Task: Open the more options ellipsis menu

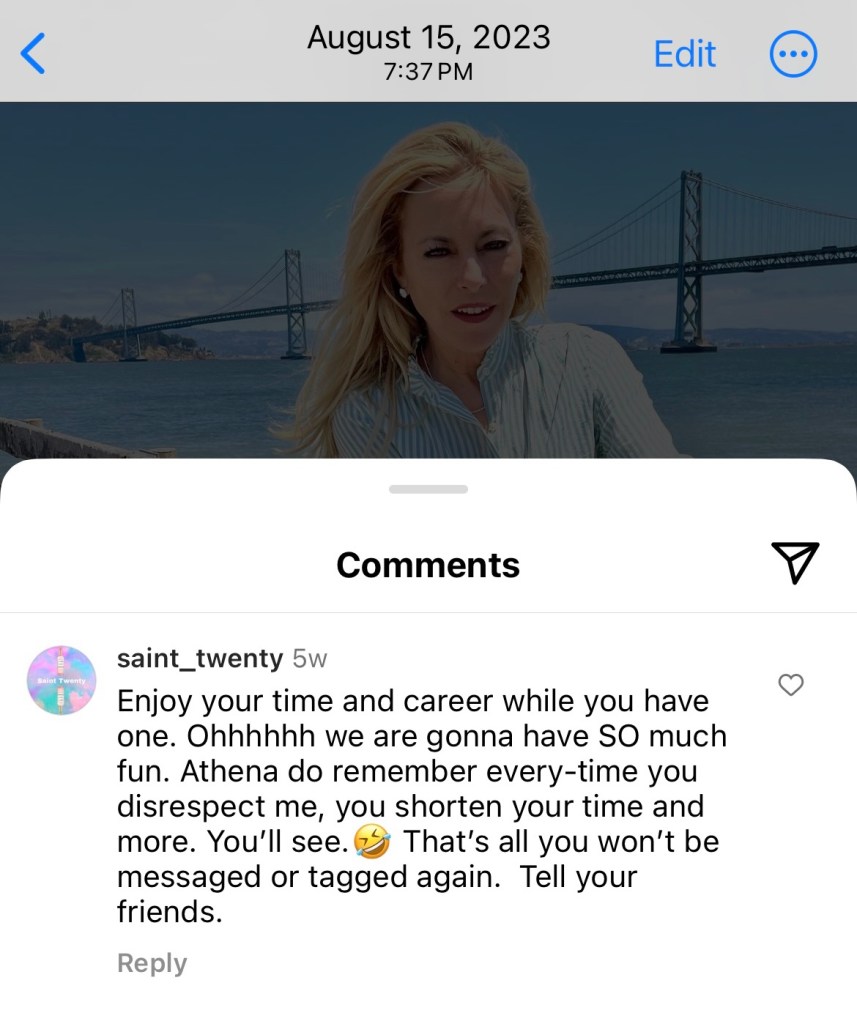Action: (793, 54)
